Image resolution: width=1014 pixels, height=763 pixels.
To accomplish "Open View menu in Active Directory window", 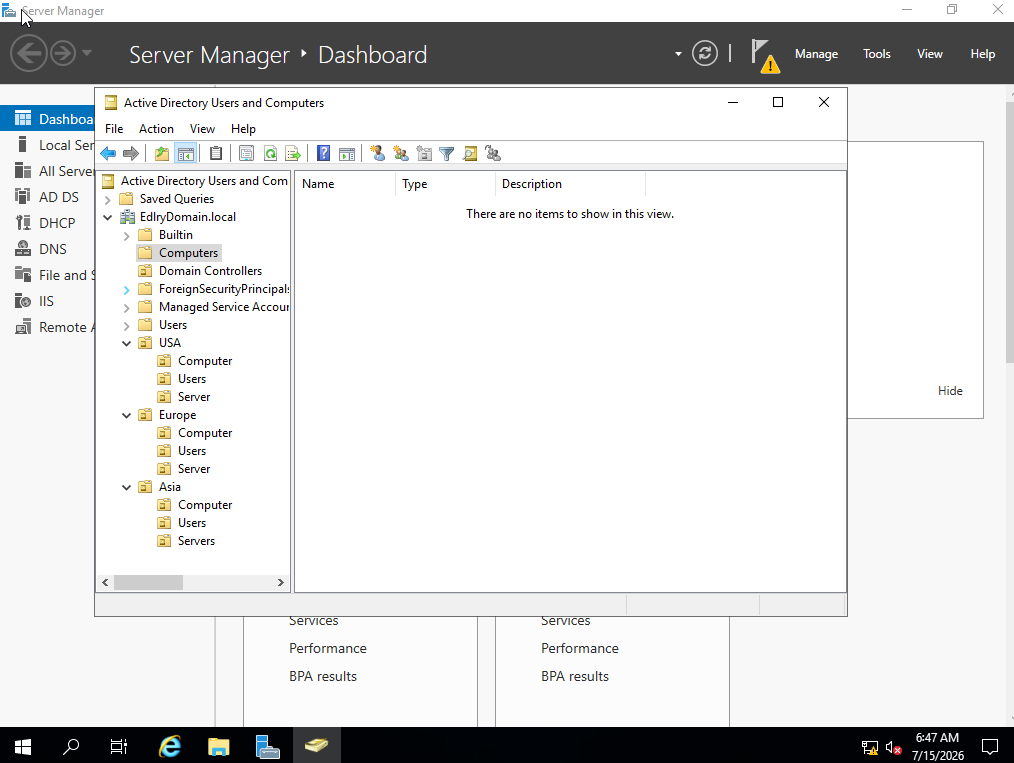I will pyautogui.click(x=202, y=129).
